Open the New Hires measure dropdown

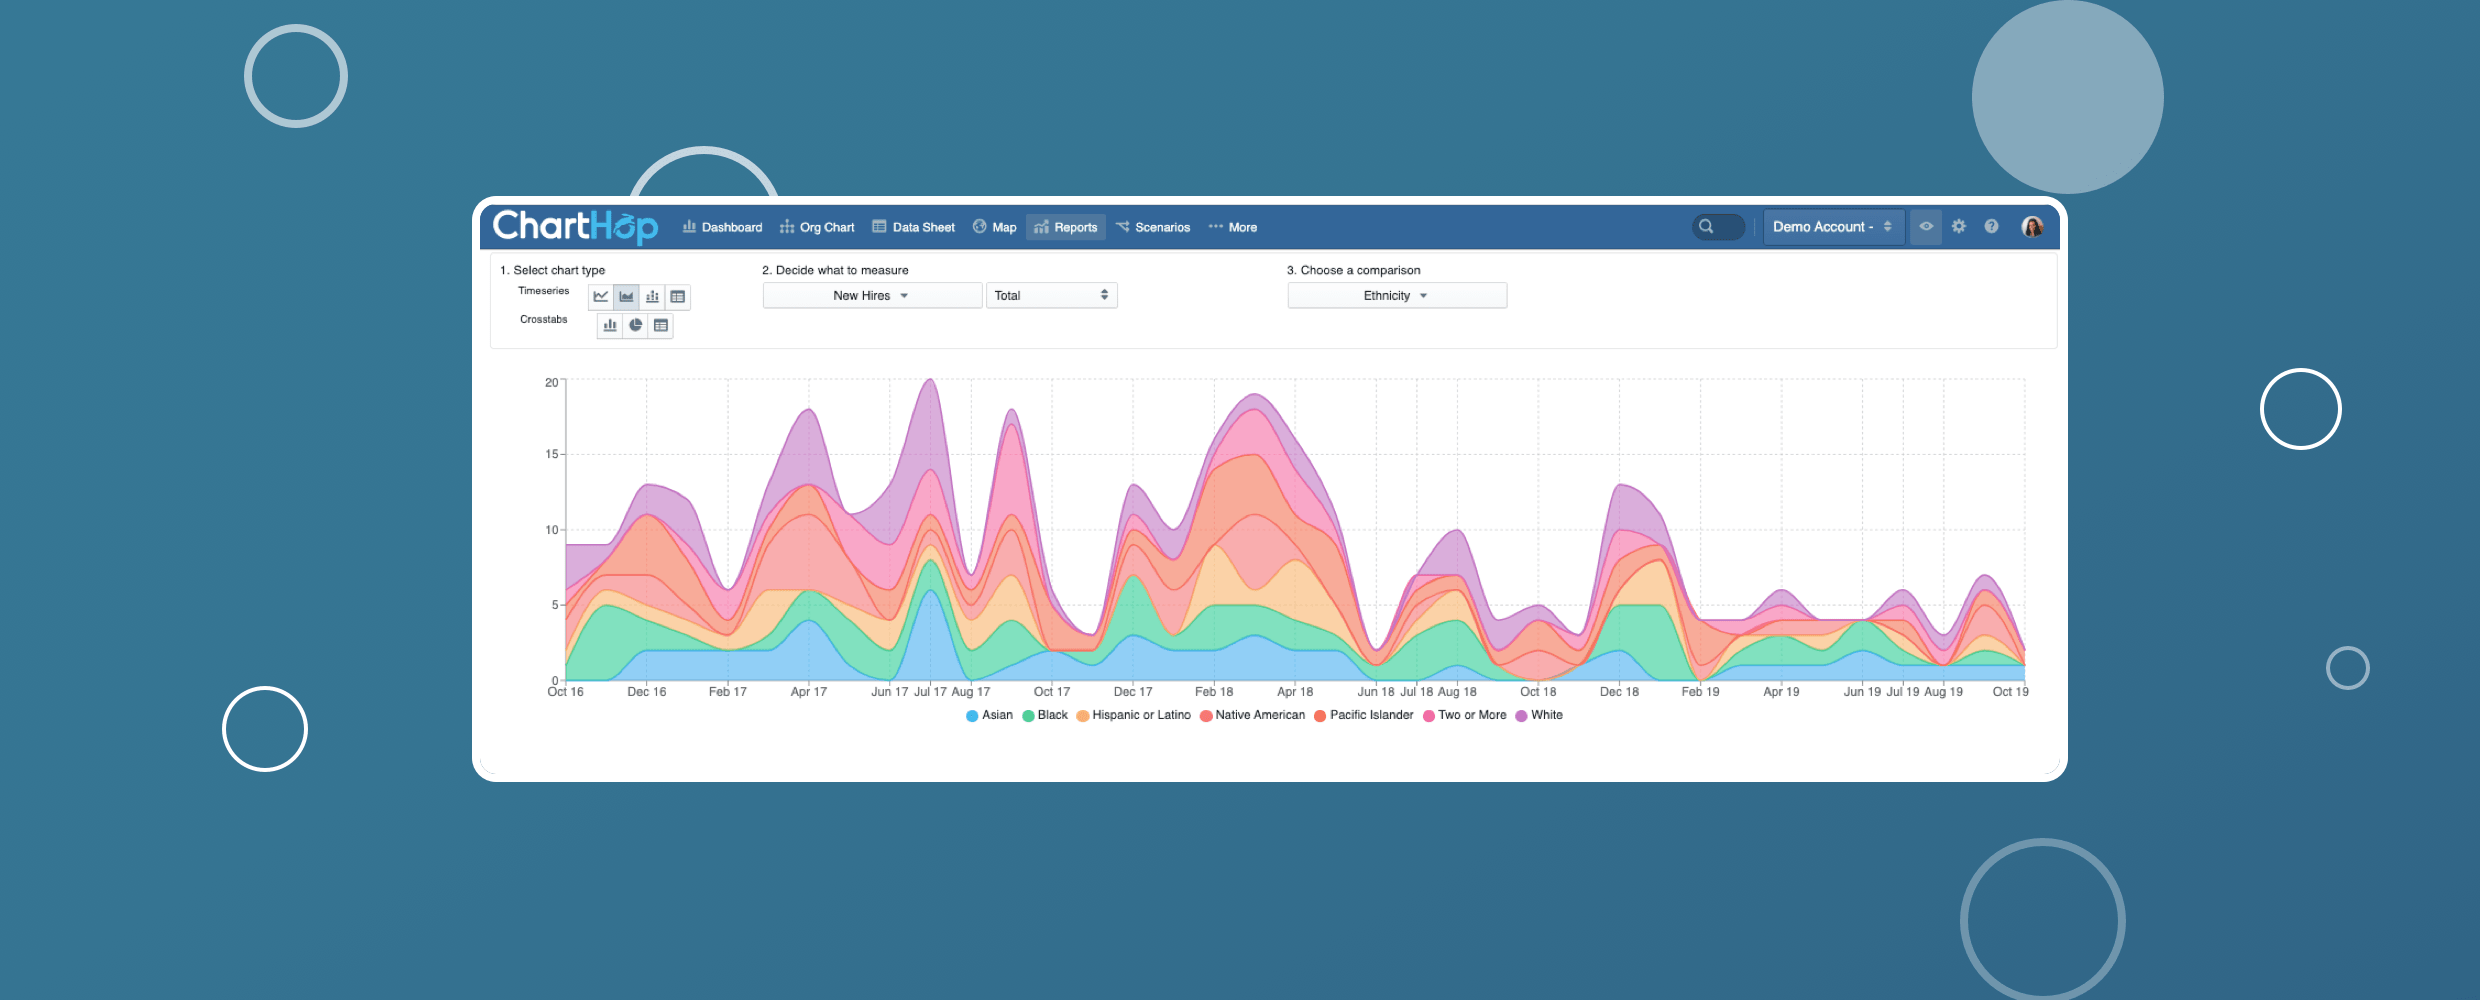coord(871,296)
